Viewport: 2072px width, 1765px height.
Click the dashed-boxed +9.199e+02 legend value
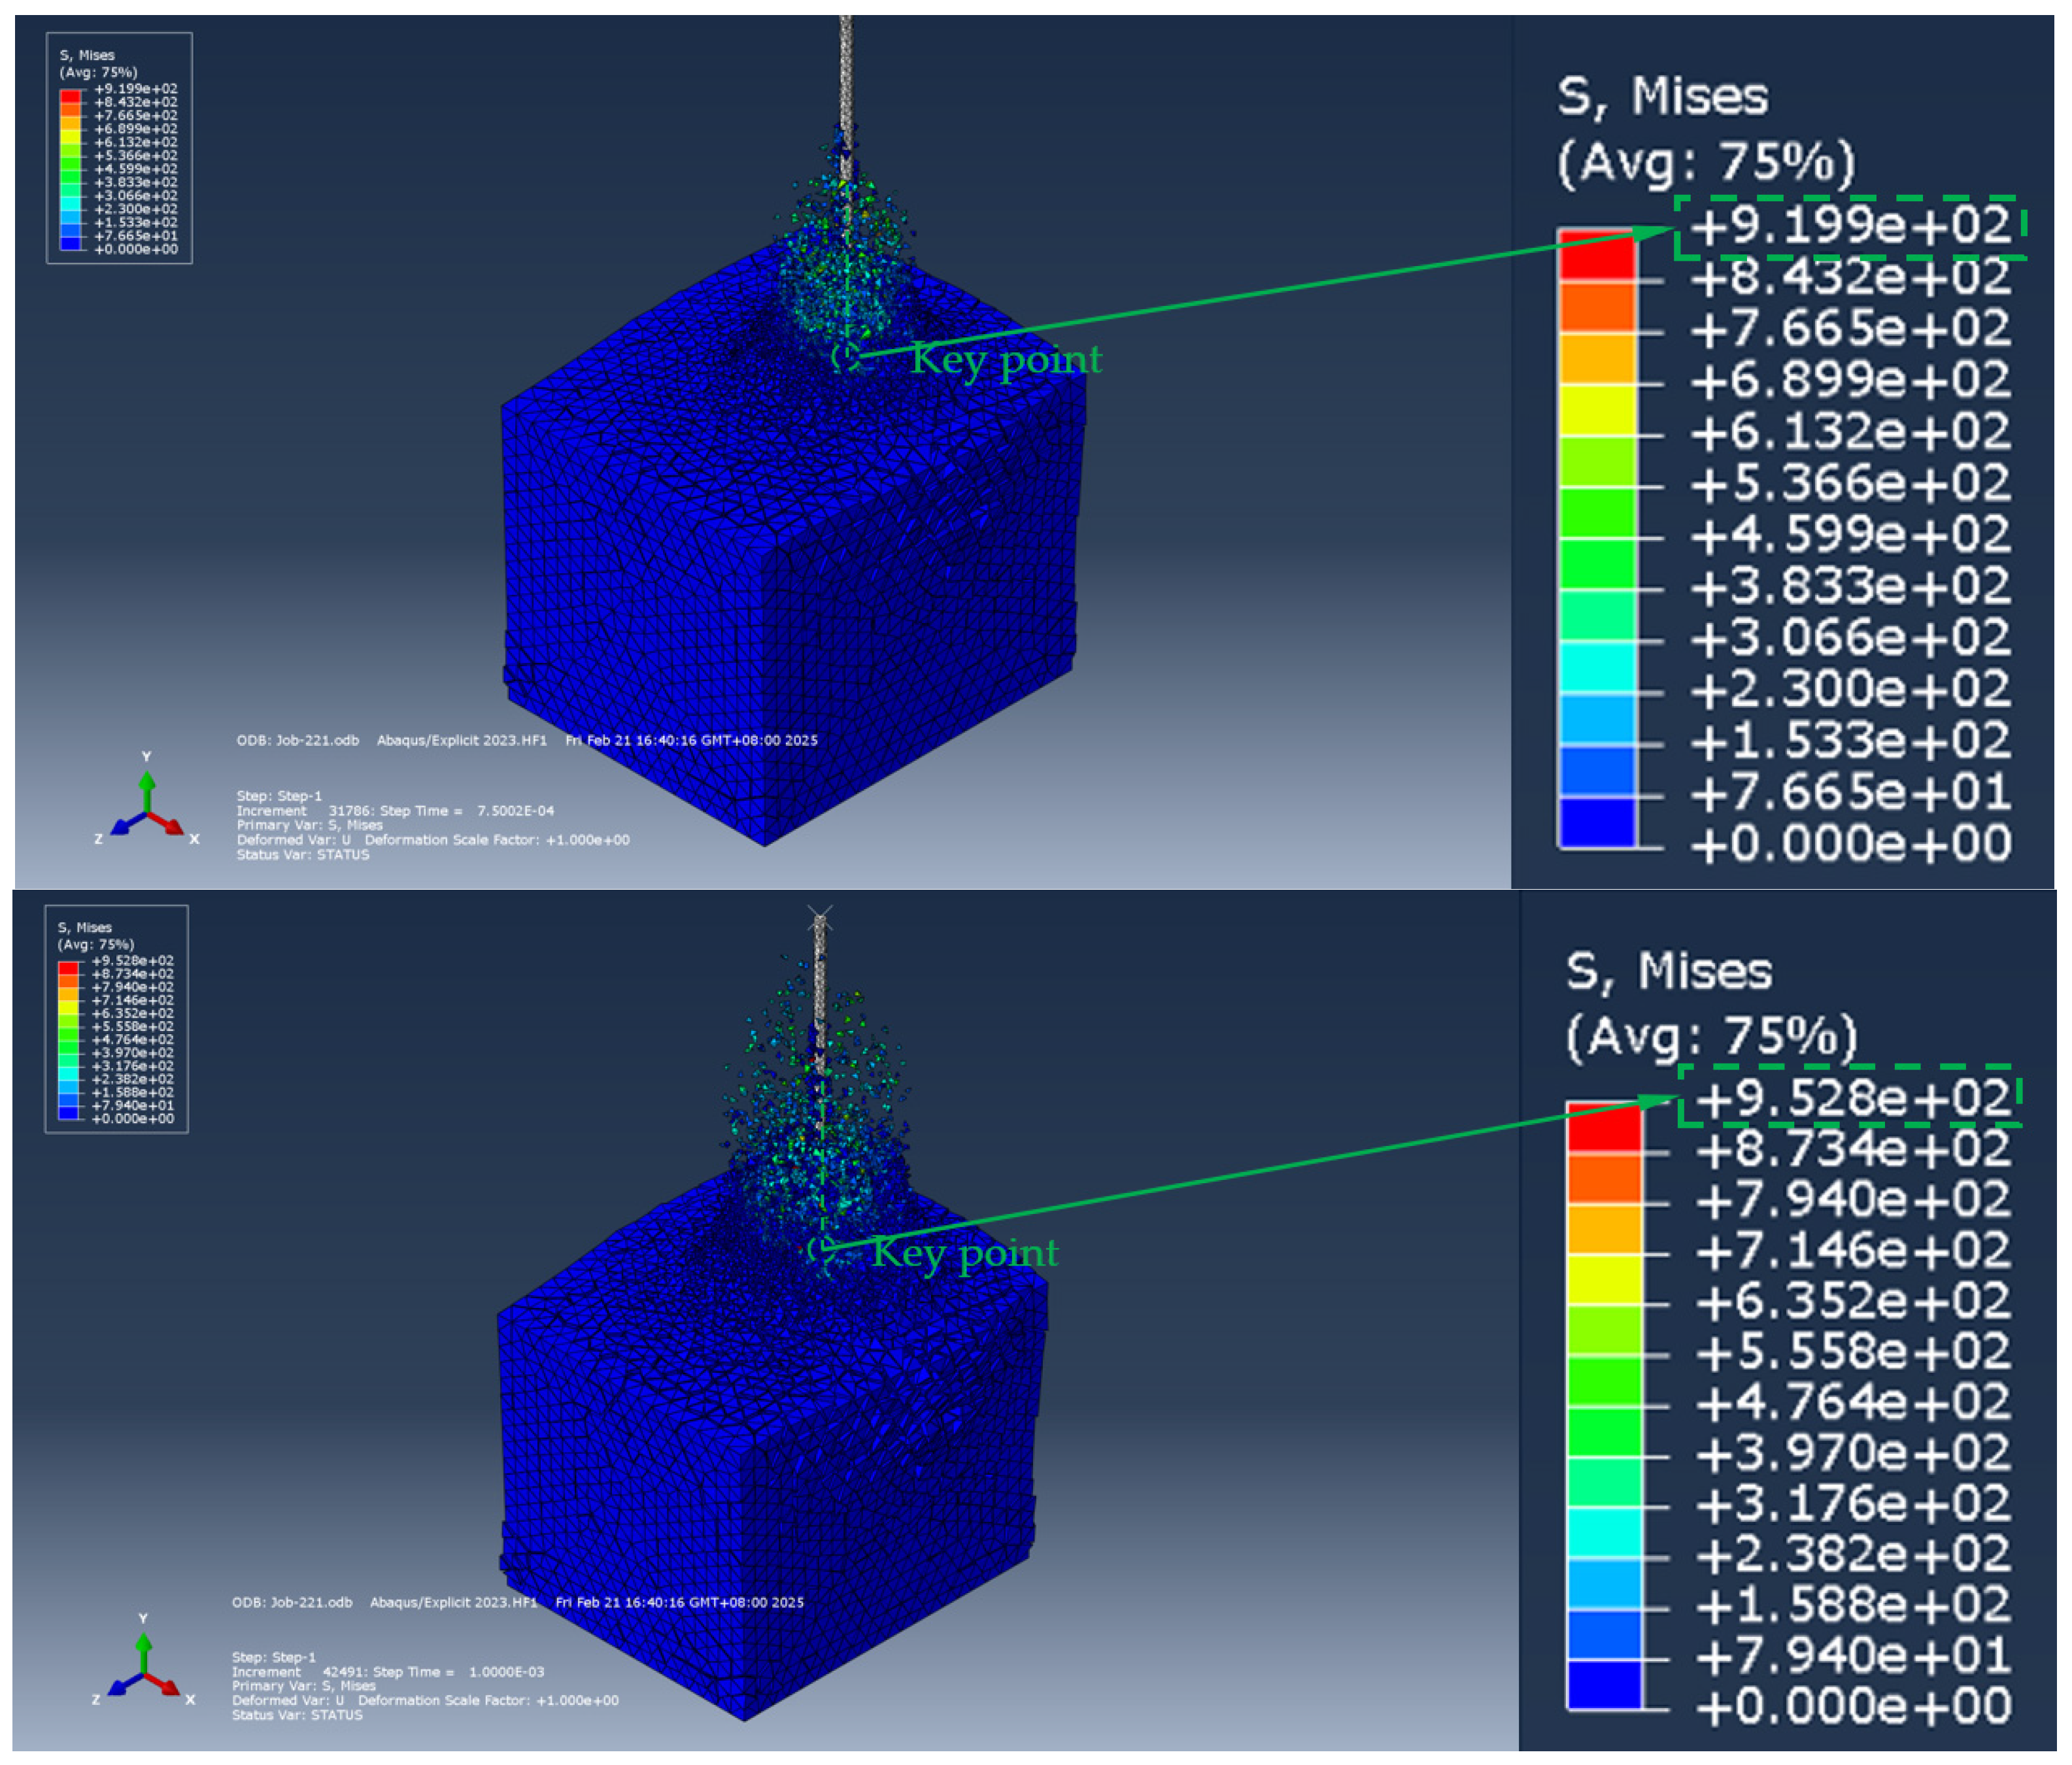[x=1850, y=226]
